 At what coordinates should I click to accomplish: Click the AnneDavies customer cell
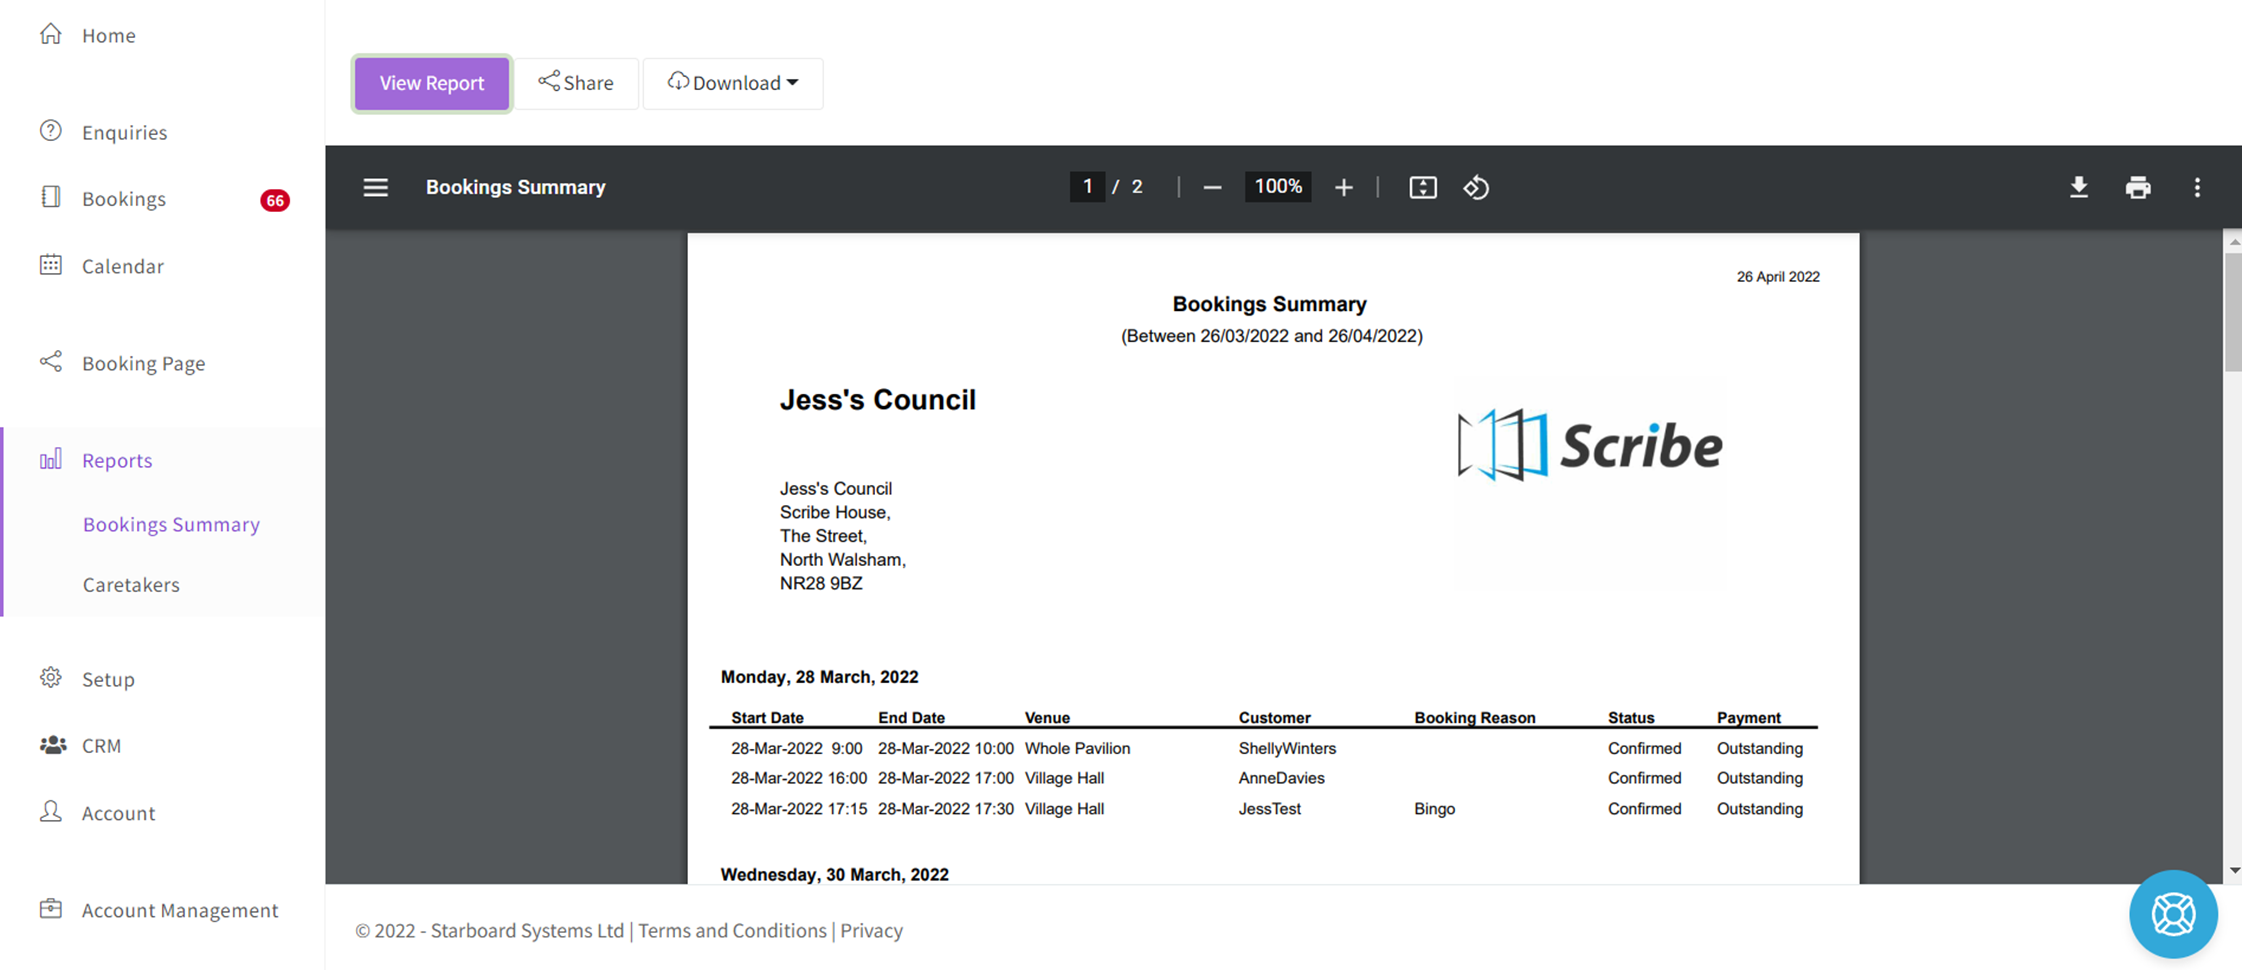click(1281, 778)
